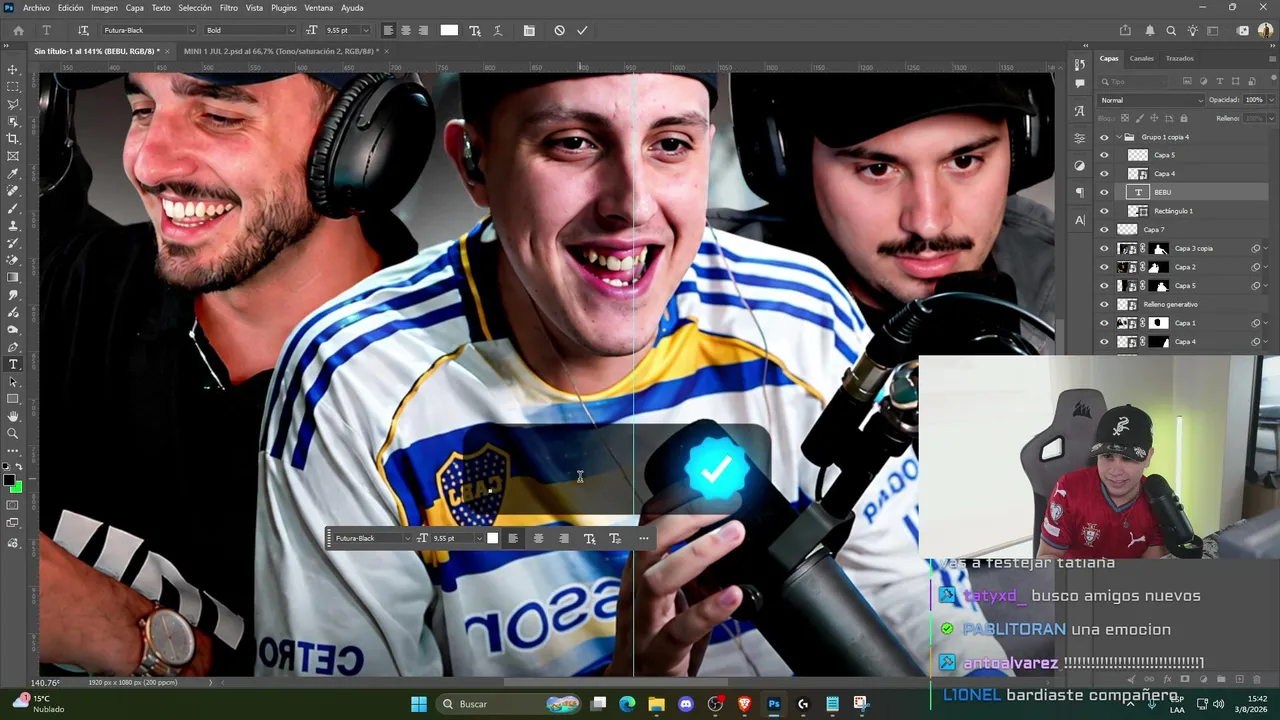Image resolution: width=1280 pixels, height=720 pixels.
Task: Right align text in top options bar
Action: (423, 30)
